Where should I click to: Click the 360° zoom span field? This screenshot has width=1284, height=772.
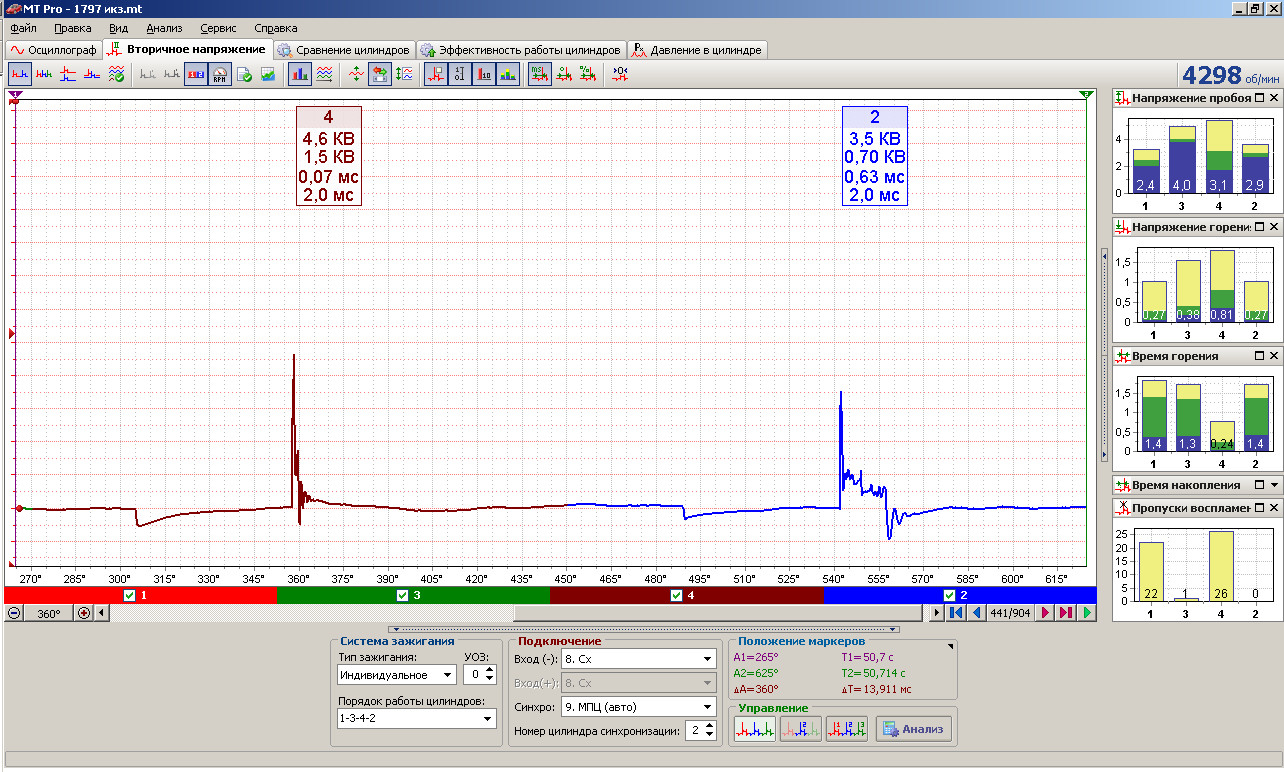[48, 613]
